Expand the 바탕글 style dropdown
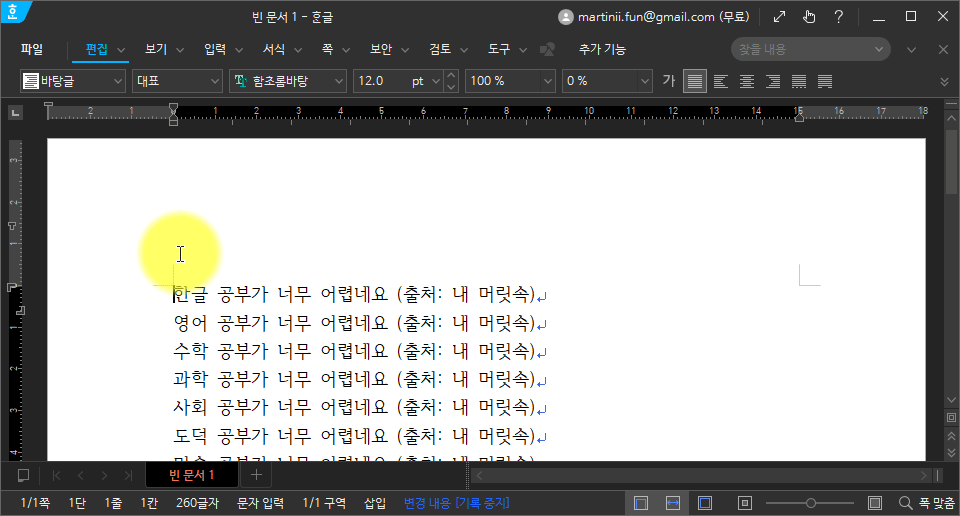This screenshot has height=516, width=960. (x=118, y=81)
